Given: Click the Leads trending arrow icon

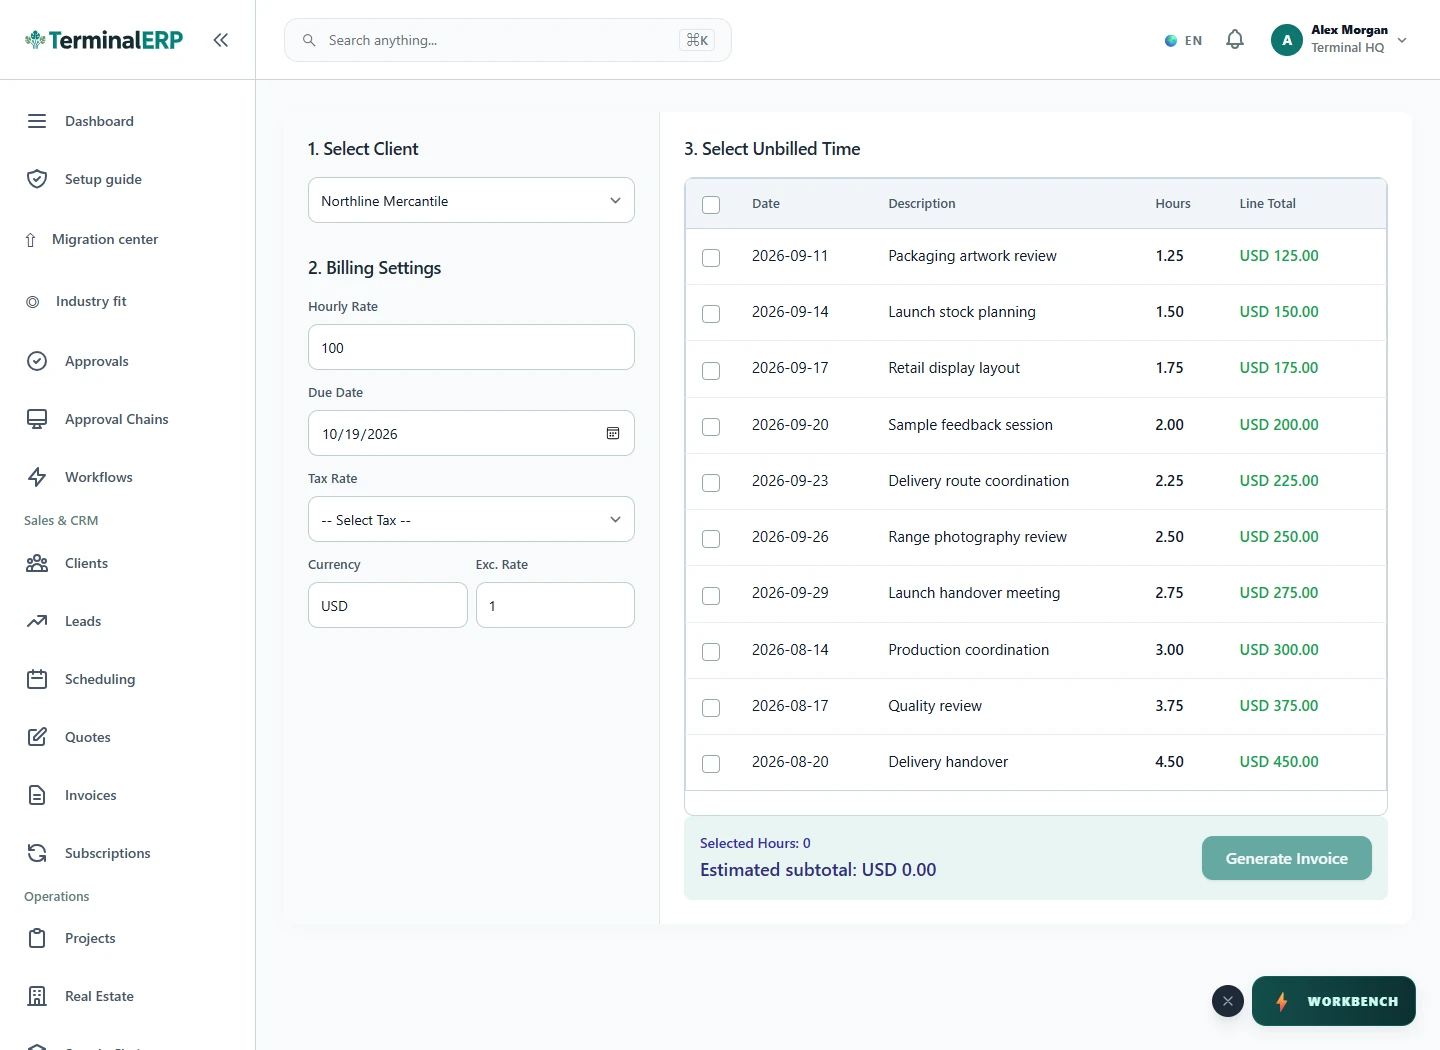Looking at the screenshot, I should [37, 621].
